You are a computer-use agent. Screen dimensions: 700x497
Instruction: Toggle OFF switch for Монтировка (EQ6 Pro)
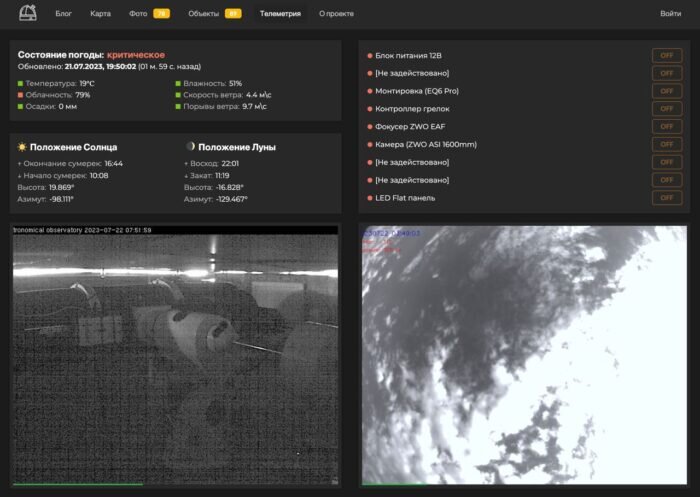667,91
